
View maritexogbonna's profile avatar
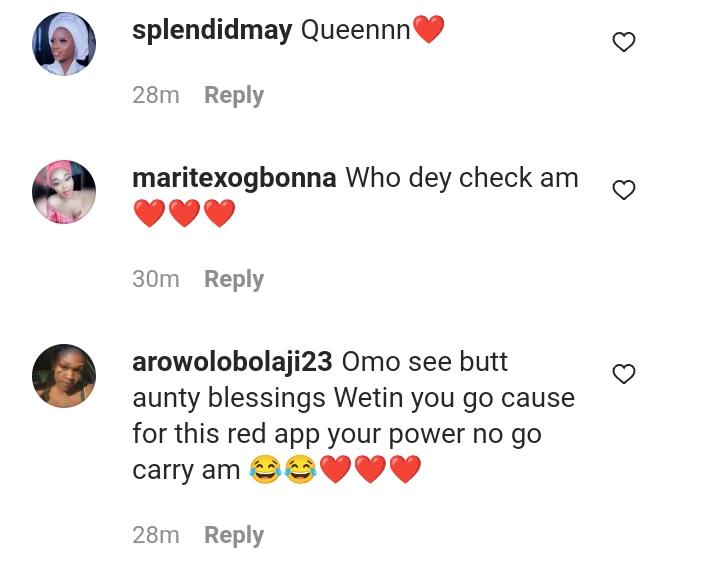[x=64, y=192]
